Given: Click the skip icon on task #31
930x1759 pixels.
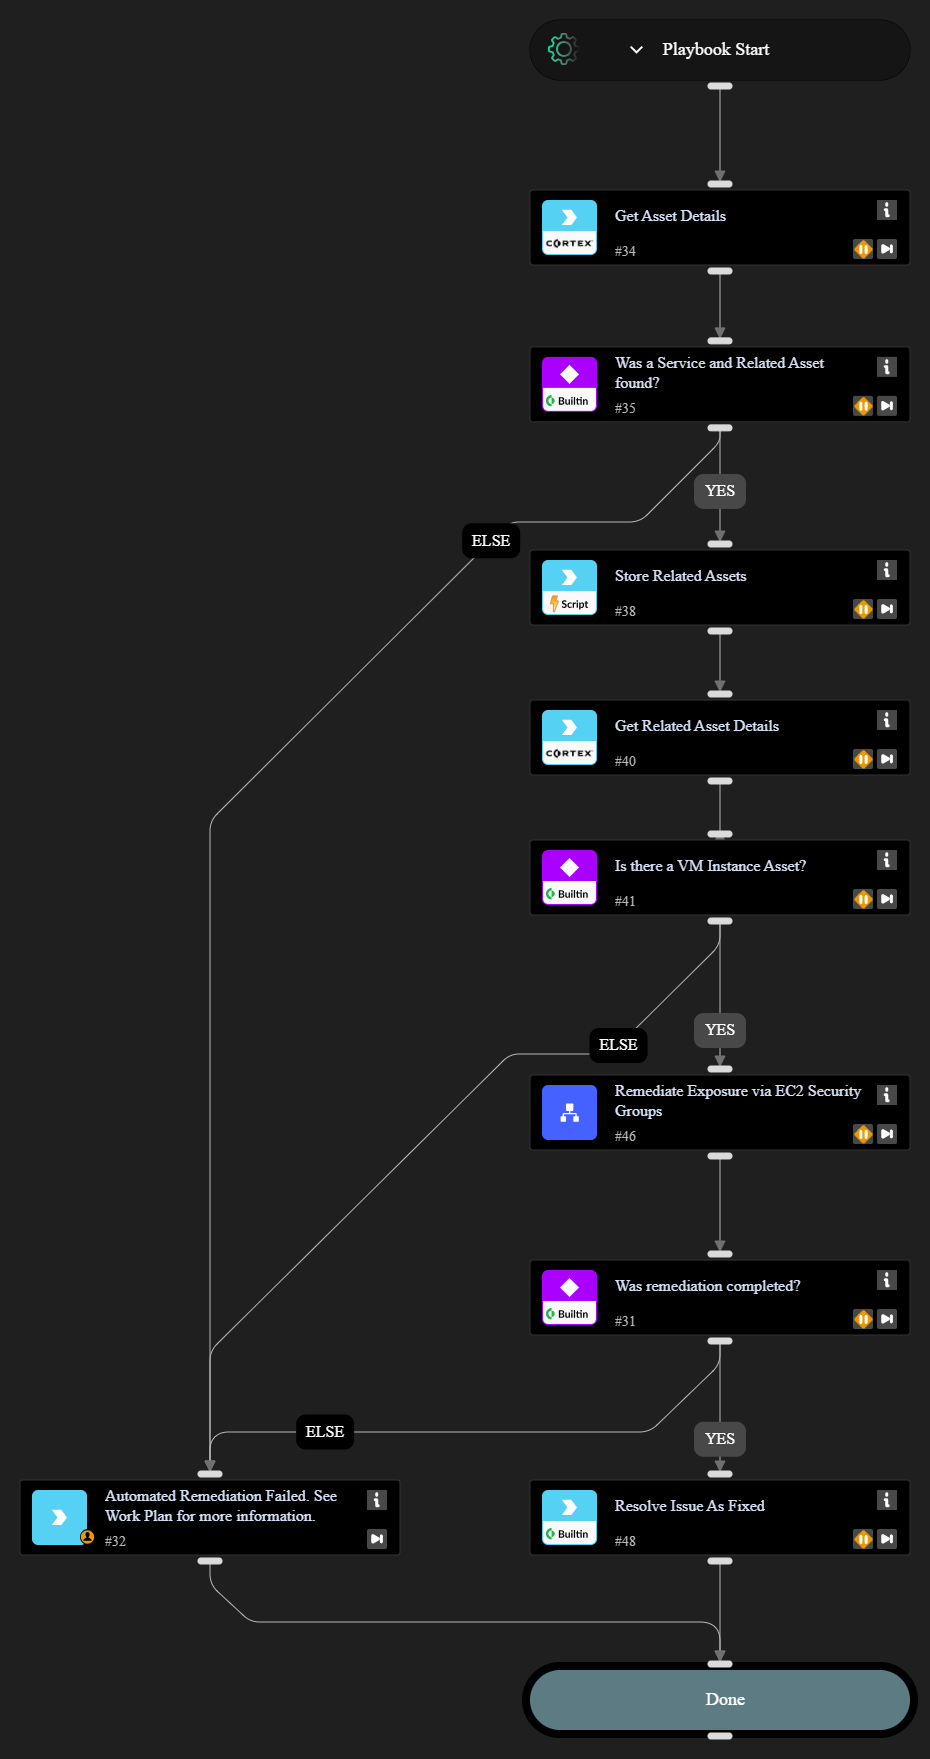Looking at the screenshot, I should (887, 1319).
